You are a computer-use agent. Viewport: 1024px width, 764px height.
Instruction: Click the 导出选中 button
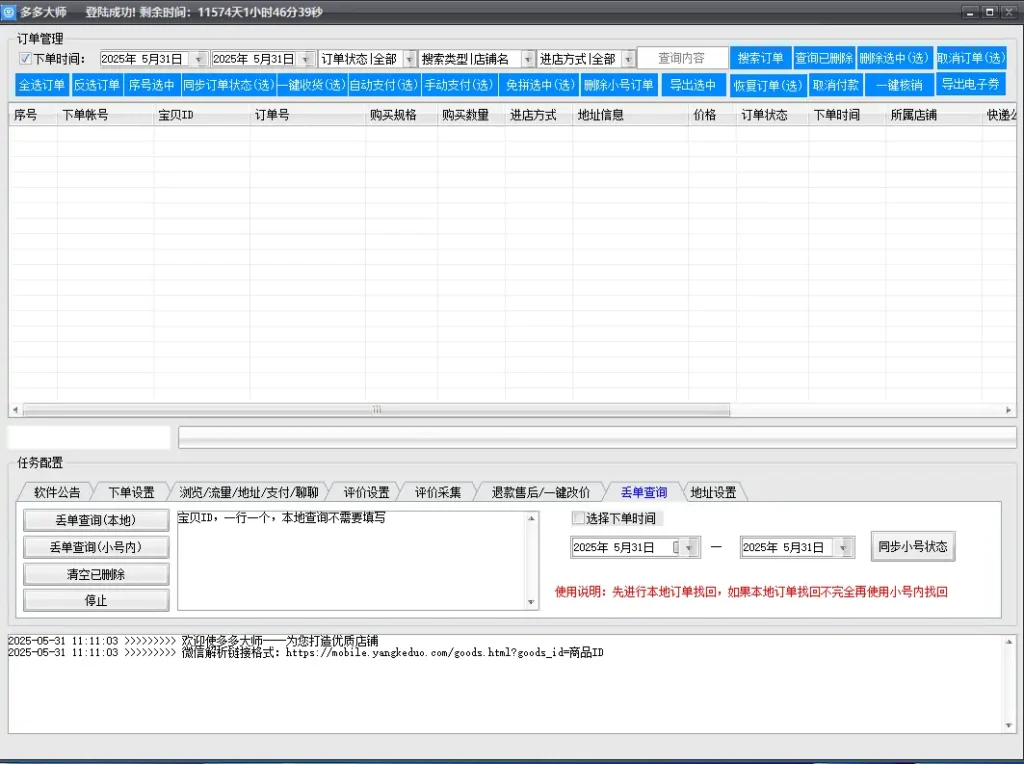pos(694,85)
